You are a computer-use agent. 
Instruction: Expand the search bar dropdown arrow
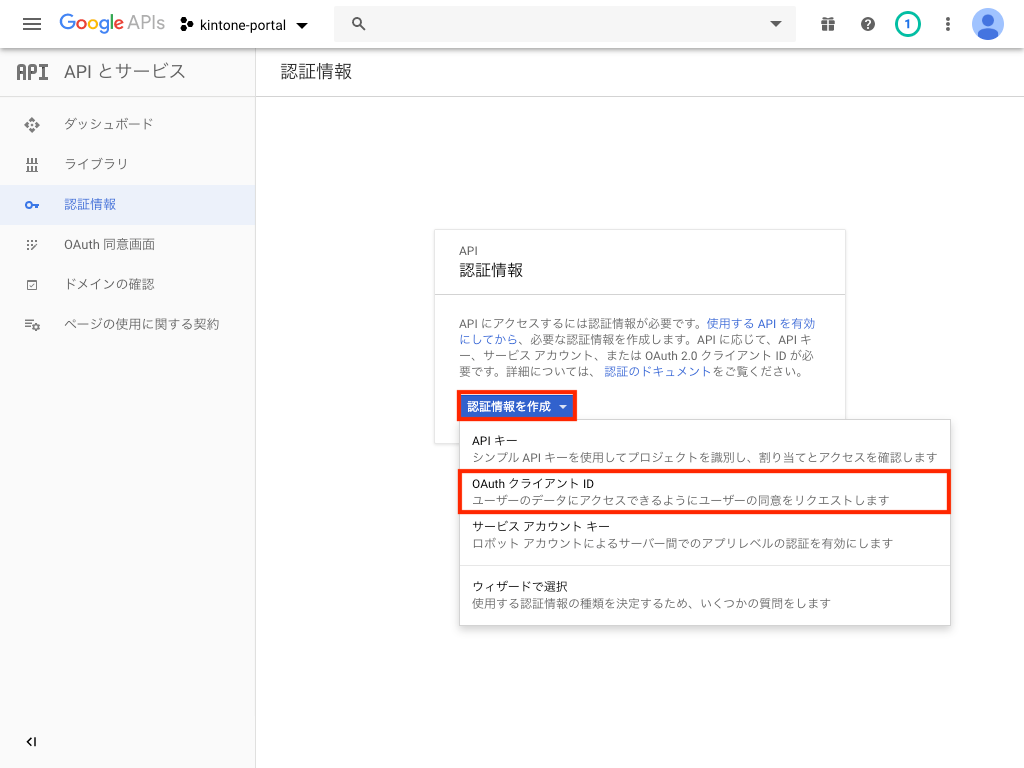click(x=775, y=24)
